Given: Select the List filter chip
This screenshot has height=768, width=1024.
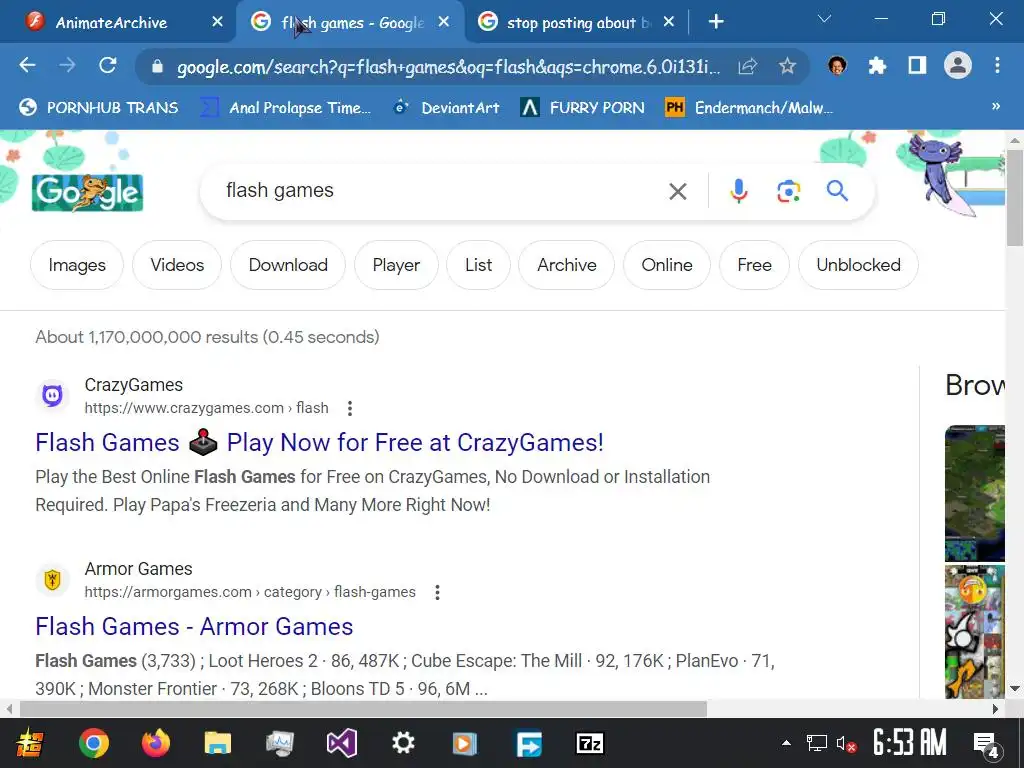Looking at the screenshot, I should [478, 265].
